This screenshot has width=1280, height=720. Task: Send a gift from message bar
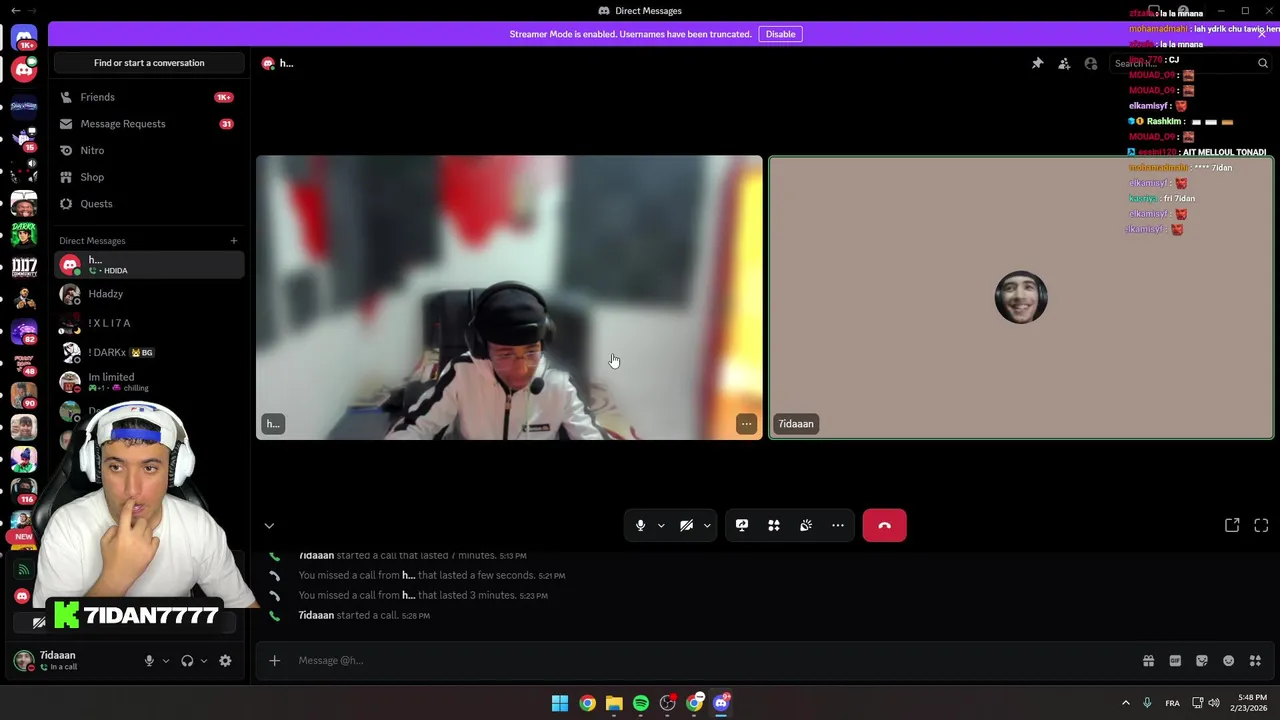[x=1148, y=660]
